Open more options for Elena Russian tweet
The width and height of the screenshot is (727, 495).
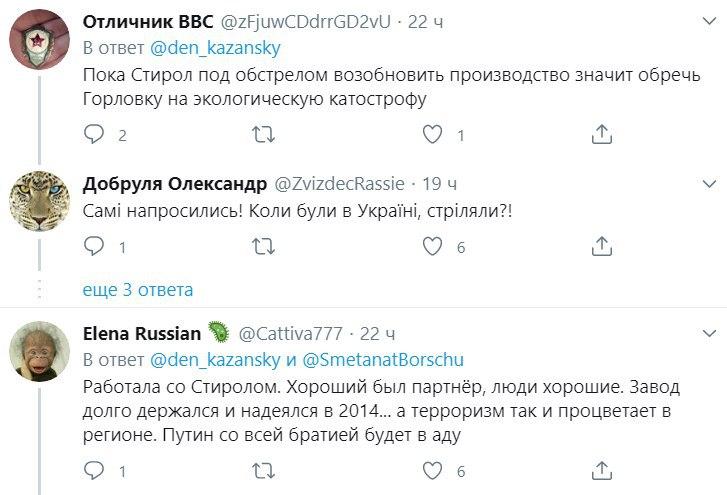(709, 331)
